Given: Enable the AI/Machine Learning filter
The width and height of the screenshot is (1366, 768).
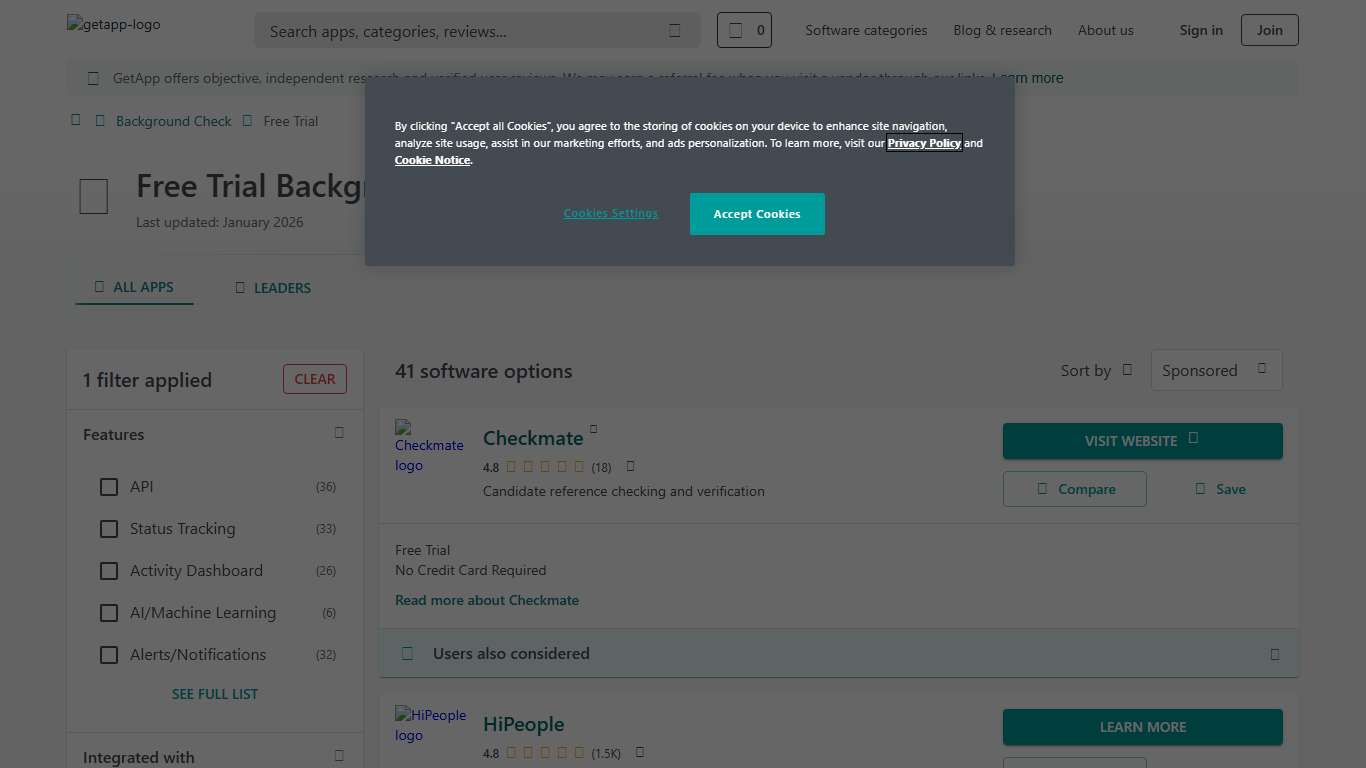Looking at the screenshot, I should coord(109,613).
